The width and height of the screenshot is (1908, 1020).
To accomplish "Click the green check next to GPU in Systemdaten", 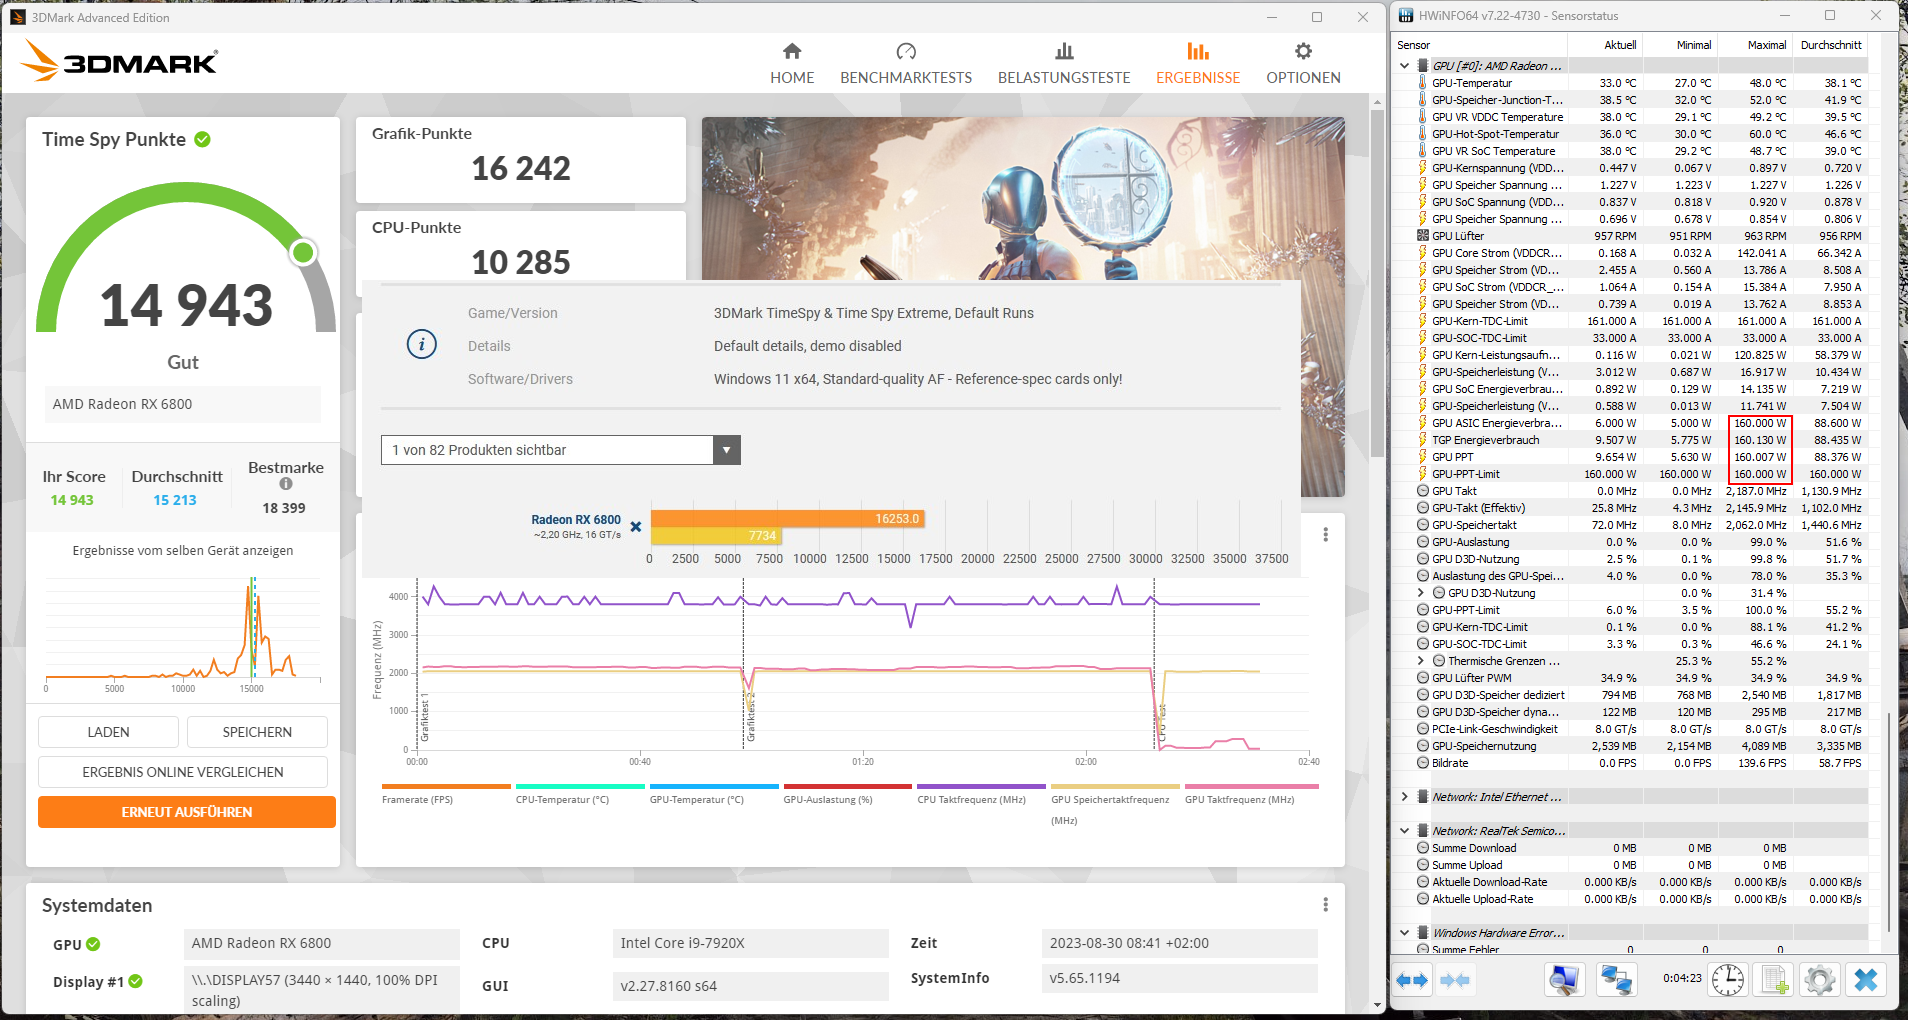I will click(93, 944).
